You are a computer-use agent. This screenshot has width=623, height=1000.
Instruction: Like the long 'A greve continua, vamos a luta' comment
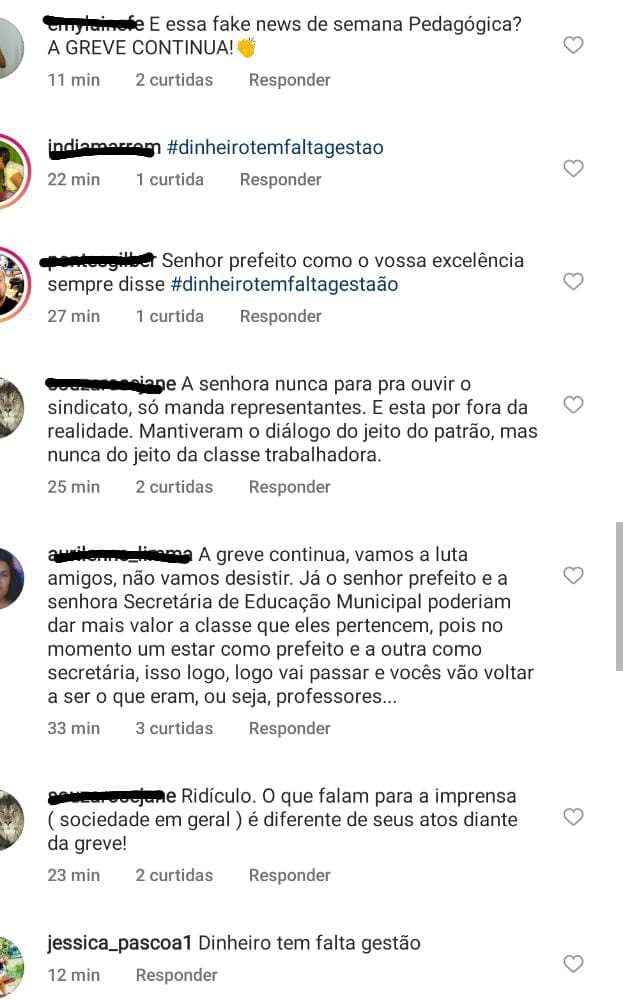coord(573,575)
